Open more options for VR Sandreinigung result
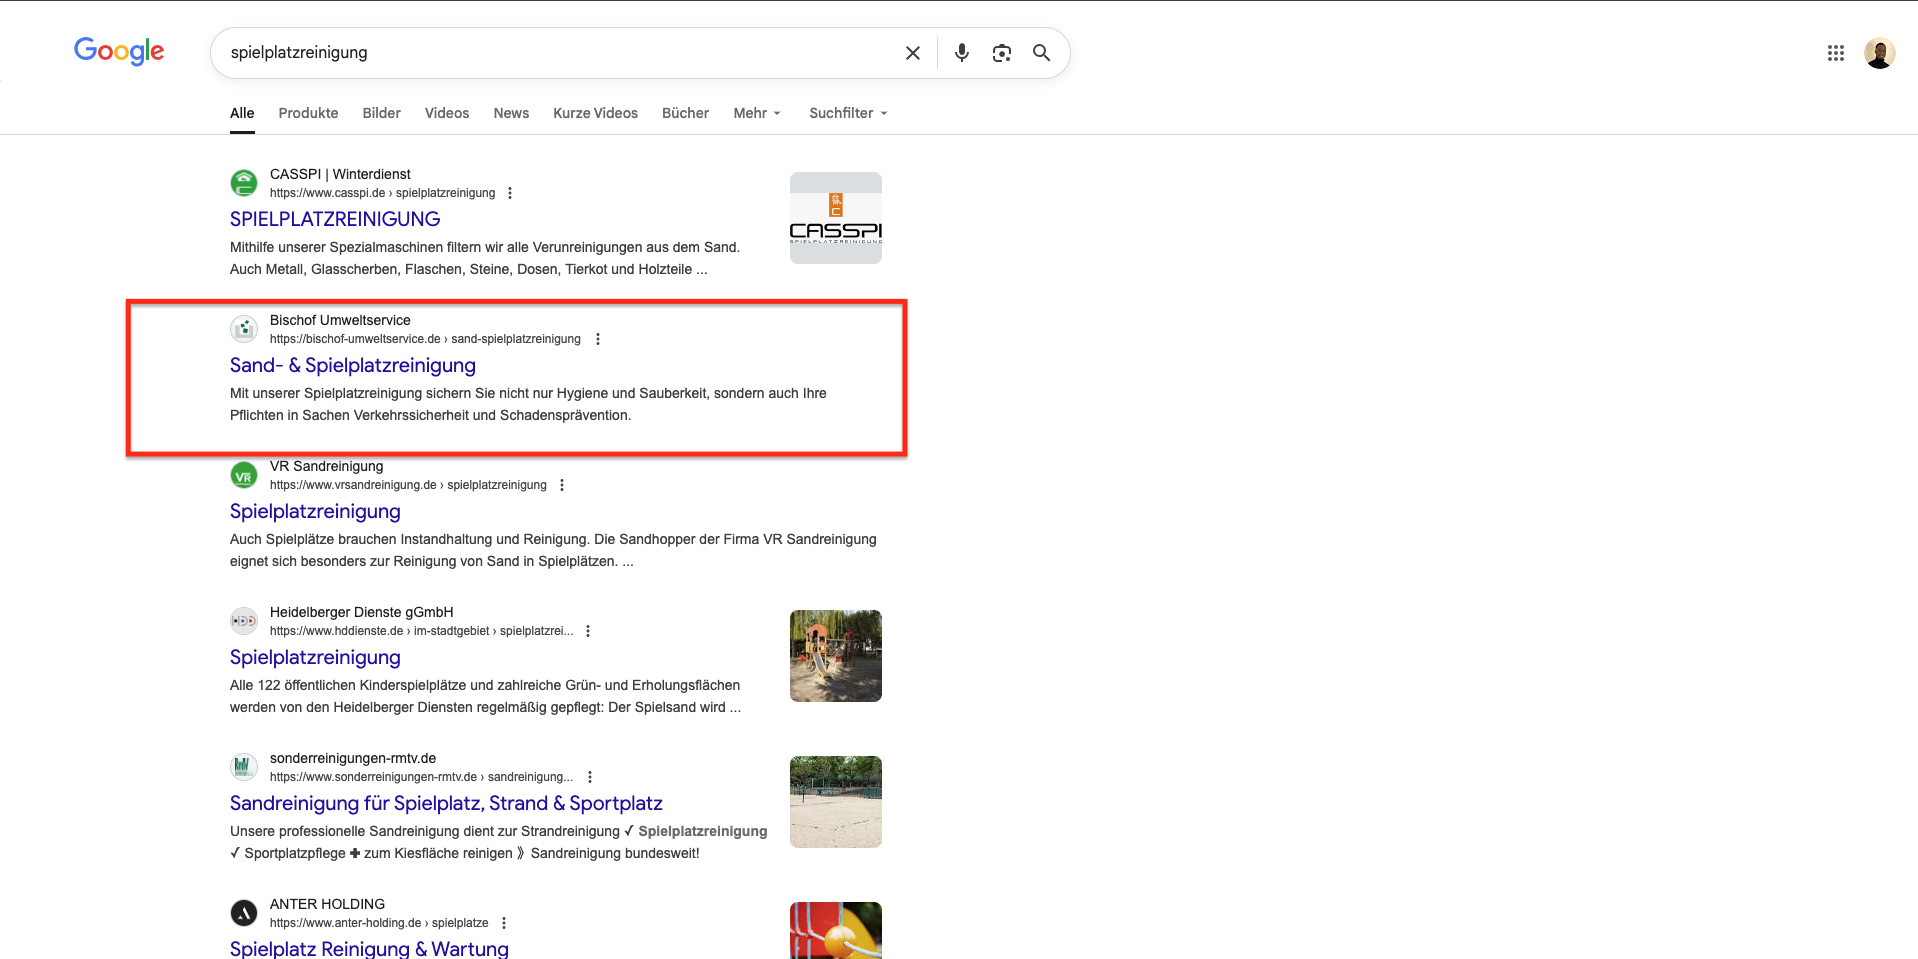 [x=562, y=485]
